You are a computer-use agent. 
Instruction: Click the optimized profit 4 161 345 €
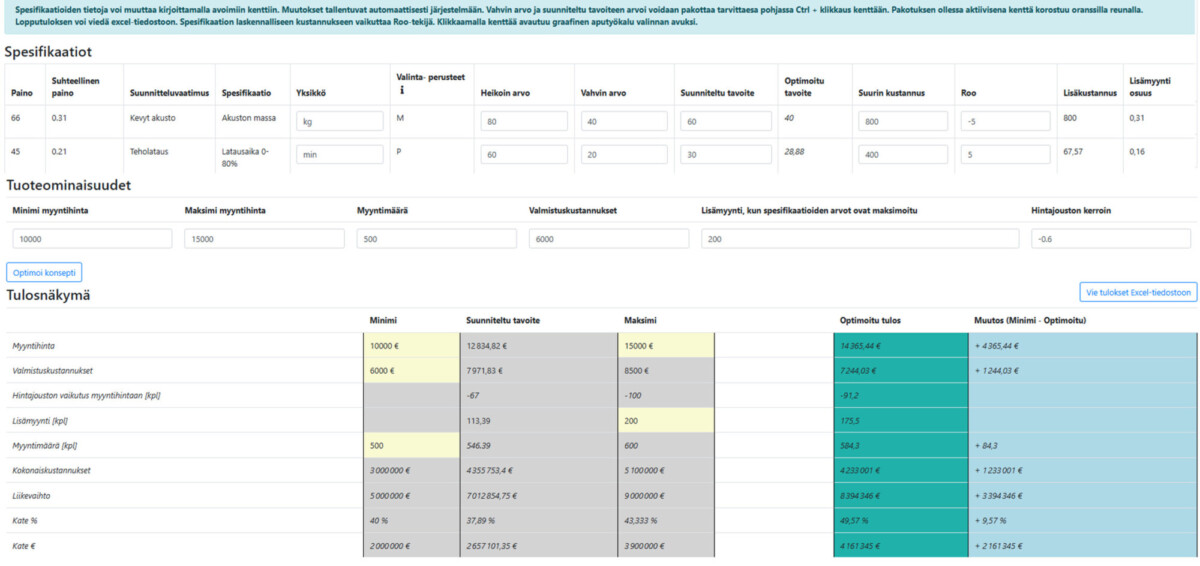860,545
